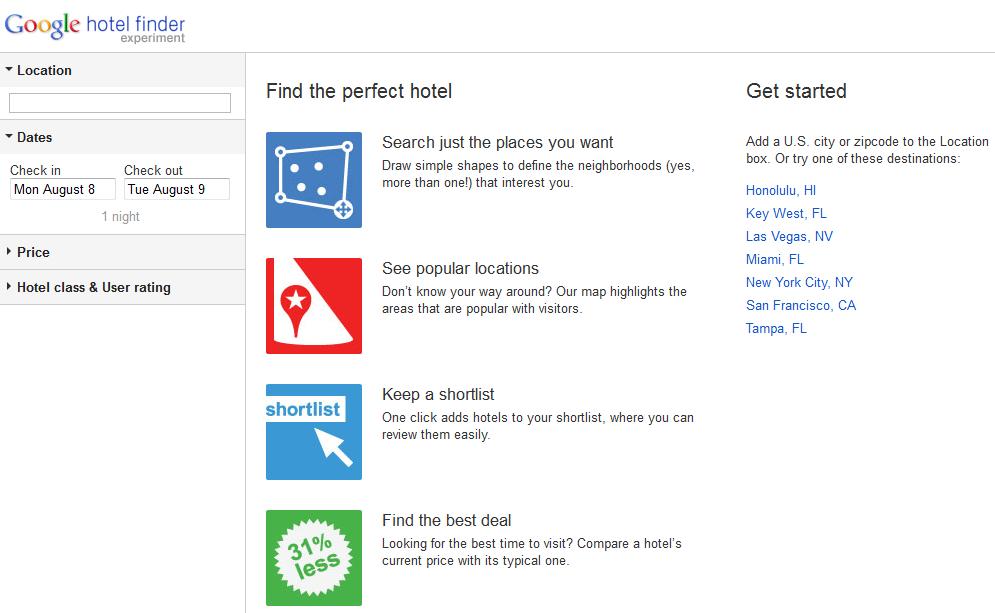The image size is (995, 613).
Task: Collapse the Dates section
Action: click(x=34, y=137)
